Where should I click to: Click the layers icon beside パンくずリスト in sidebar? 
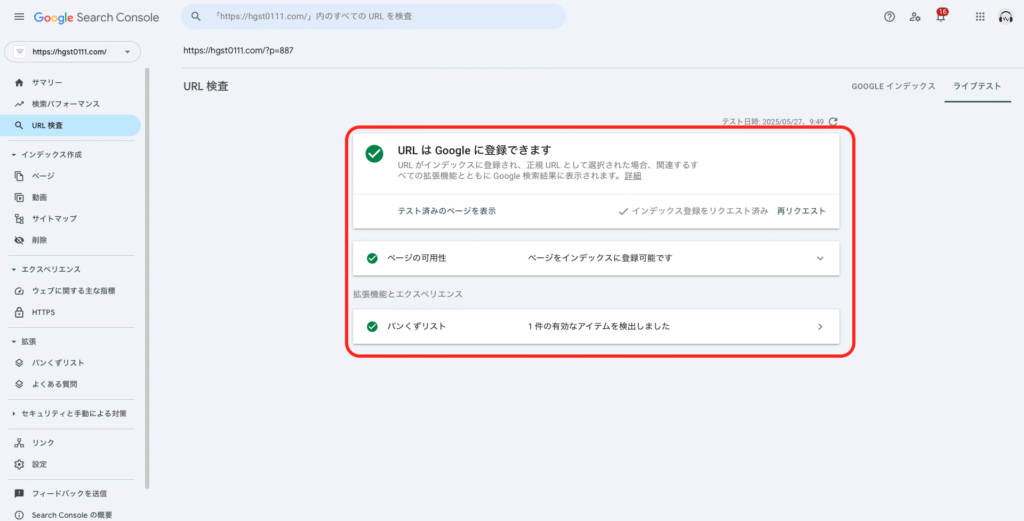point(19,362)
